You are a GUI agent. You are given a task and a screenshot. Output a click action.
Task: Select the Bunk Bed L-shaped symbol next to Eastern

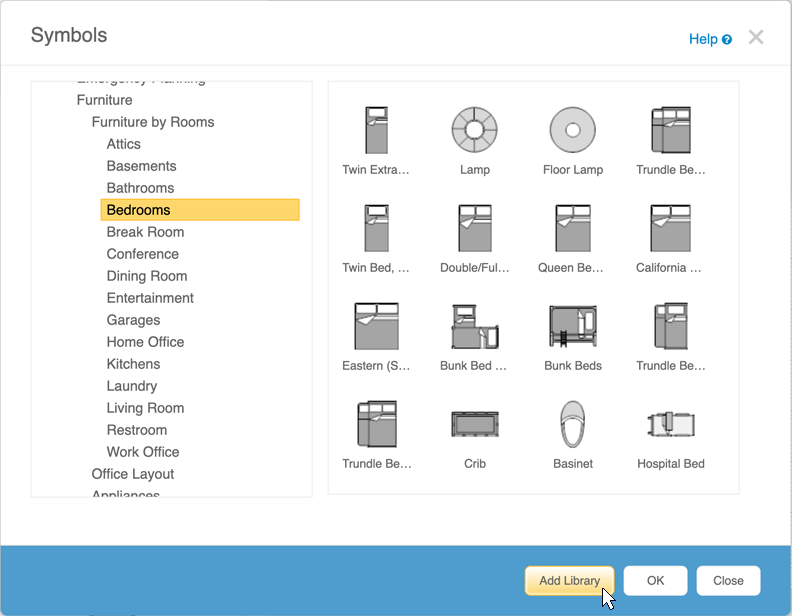(475, 326)
